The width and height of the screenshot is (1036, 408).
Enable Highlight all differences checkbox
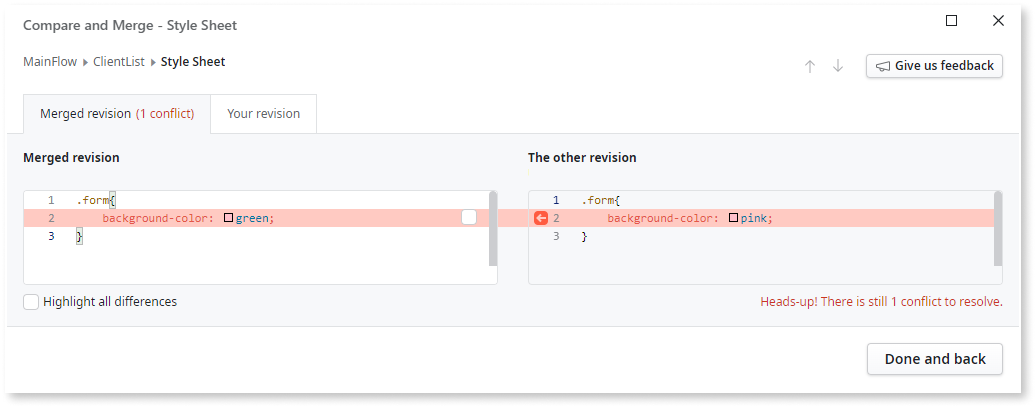(x=32, y=301)
